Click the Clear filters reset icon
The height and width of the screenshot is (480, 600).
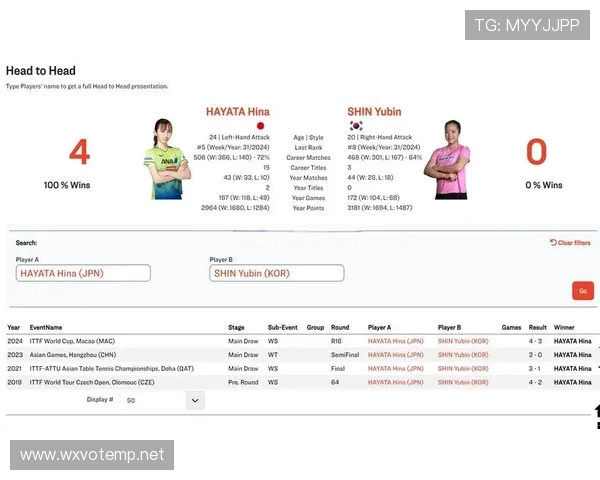pyautogui.click(x=553, y=242)
